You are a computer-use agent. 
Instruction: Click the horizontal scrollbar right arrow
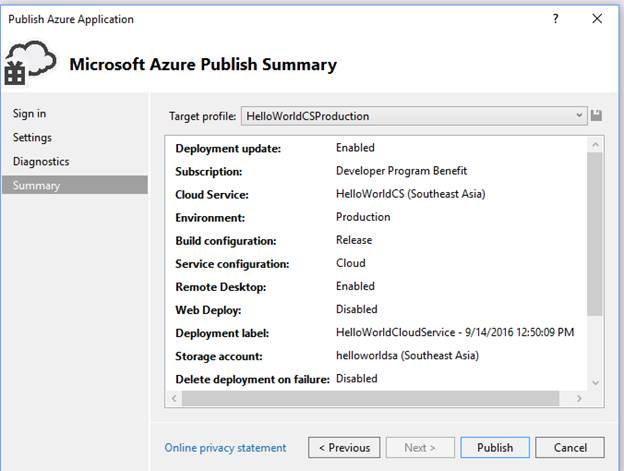click(x=579, y=398)
